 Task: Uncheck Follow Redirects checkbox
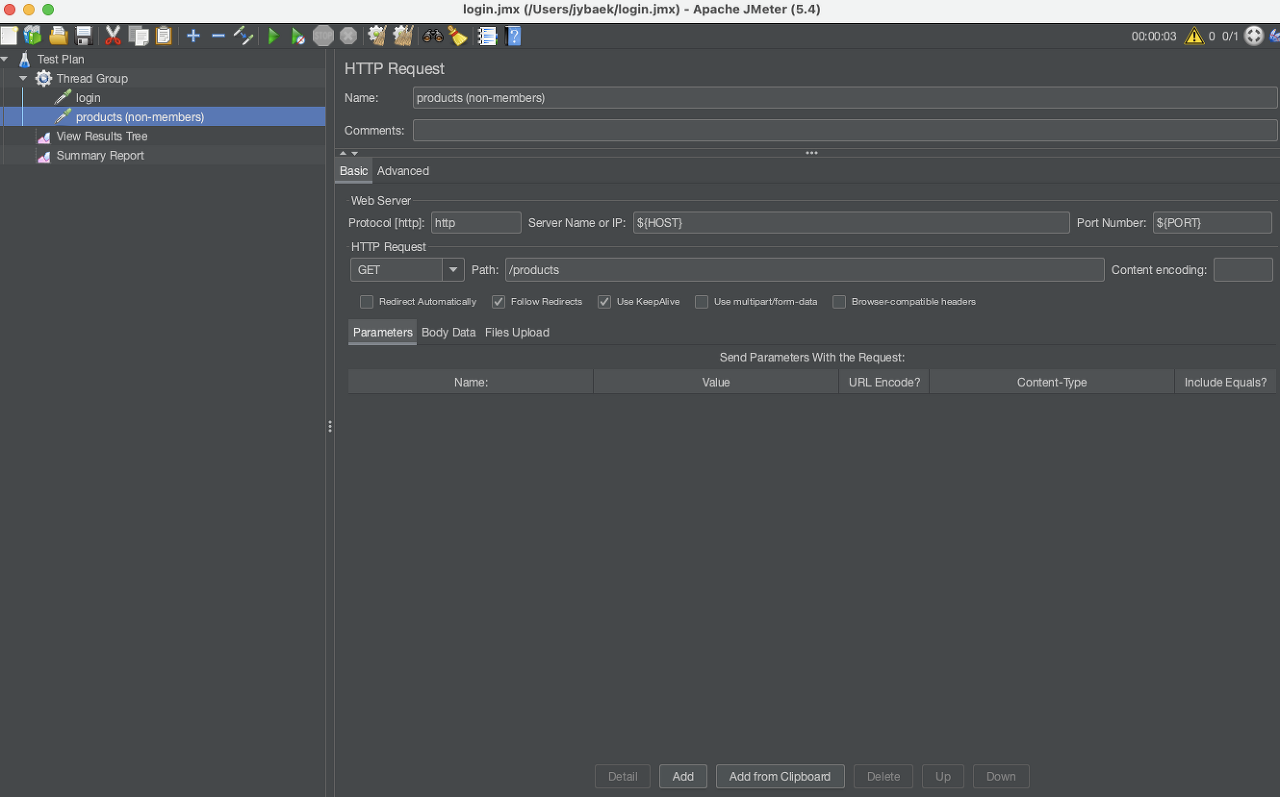tap(498, 302)
